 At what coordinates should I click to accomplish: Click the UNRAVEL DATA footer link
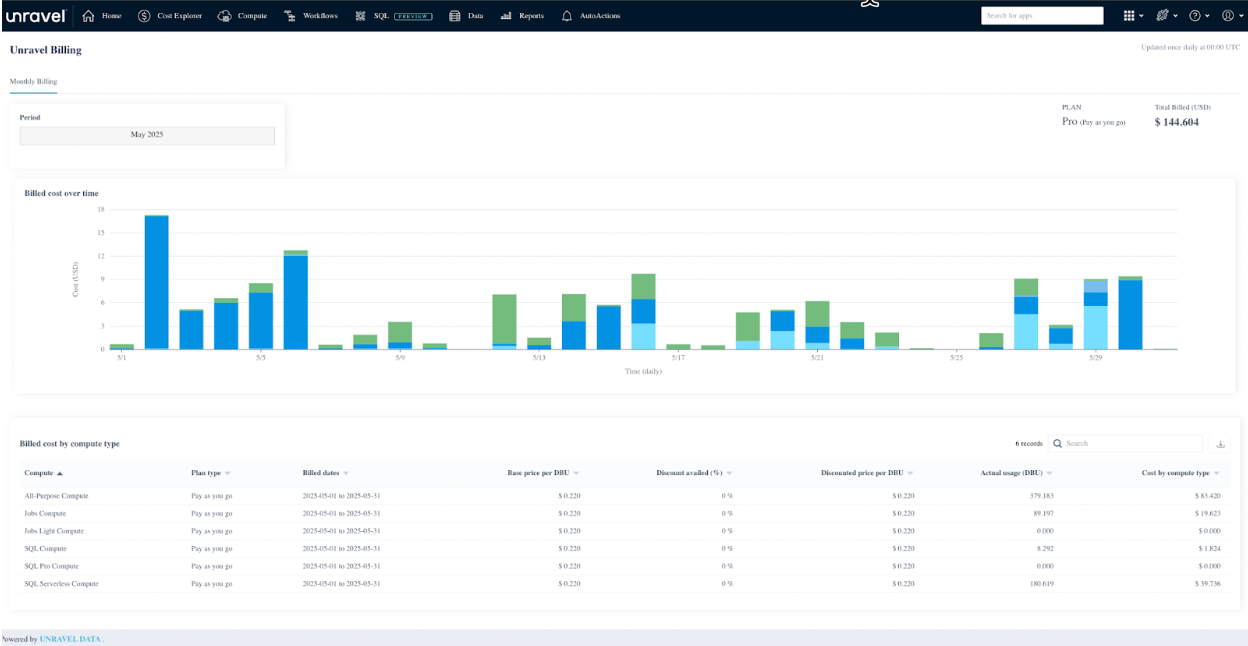click(x=70, y=639)
